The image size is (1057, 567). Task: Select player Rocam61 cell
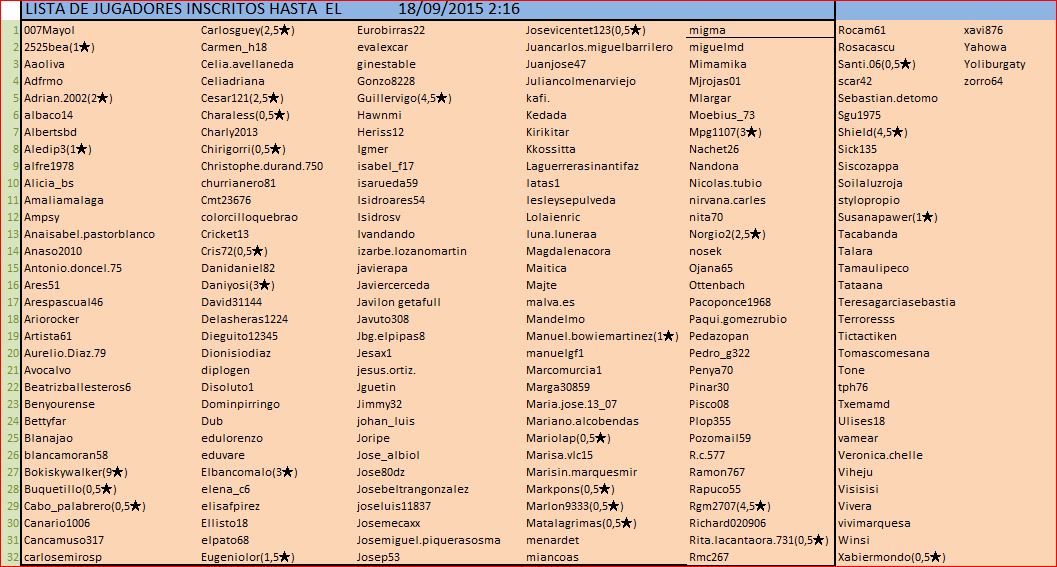tap(862, 30)
